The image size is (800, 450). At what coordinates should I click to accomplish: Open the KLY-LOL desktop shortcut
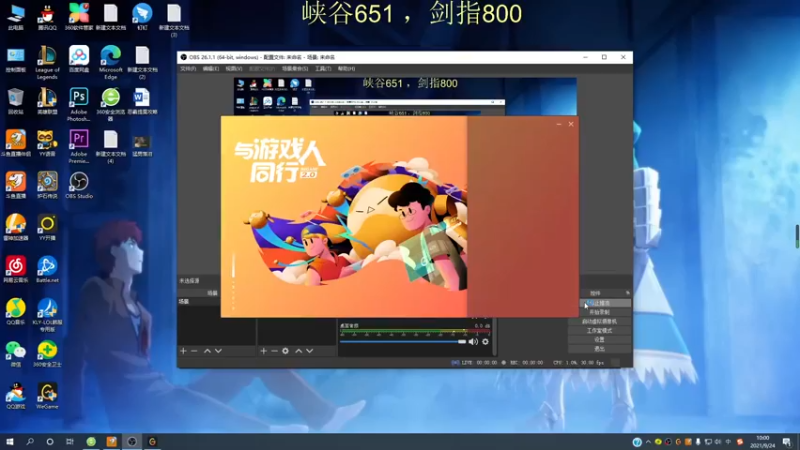click(x=47, y=315)
